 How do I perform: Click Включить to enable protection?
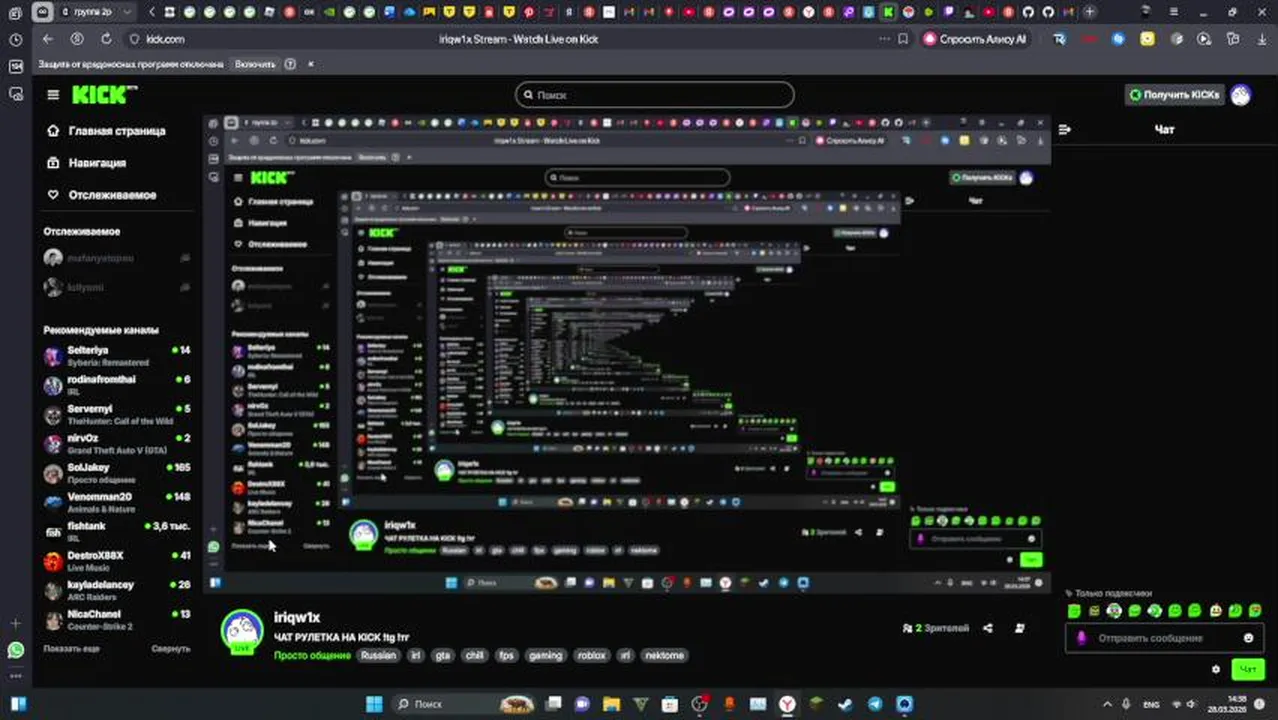pyautogui.click(x=254, y=64)
